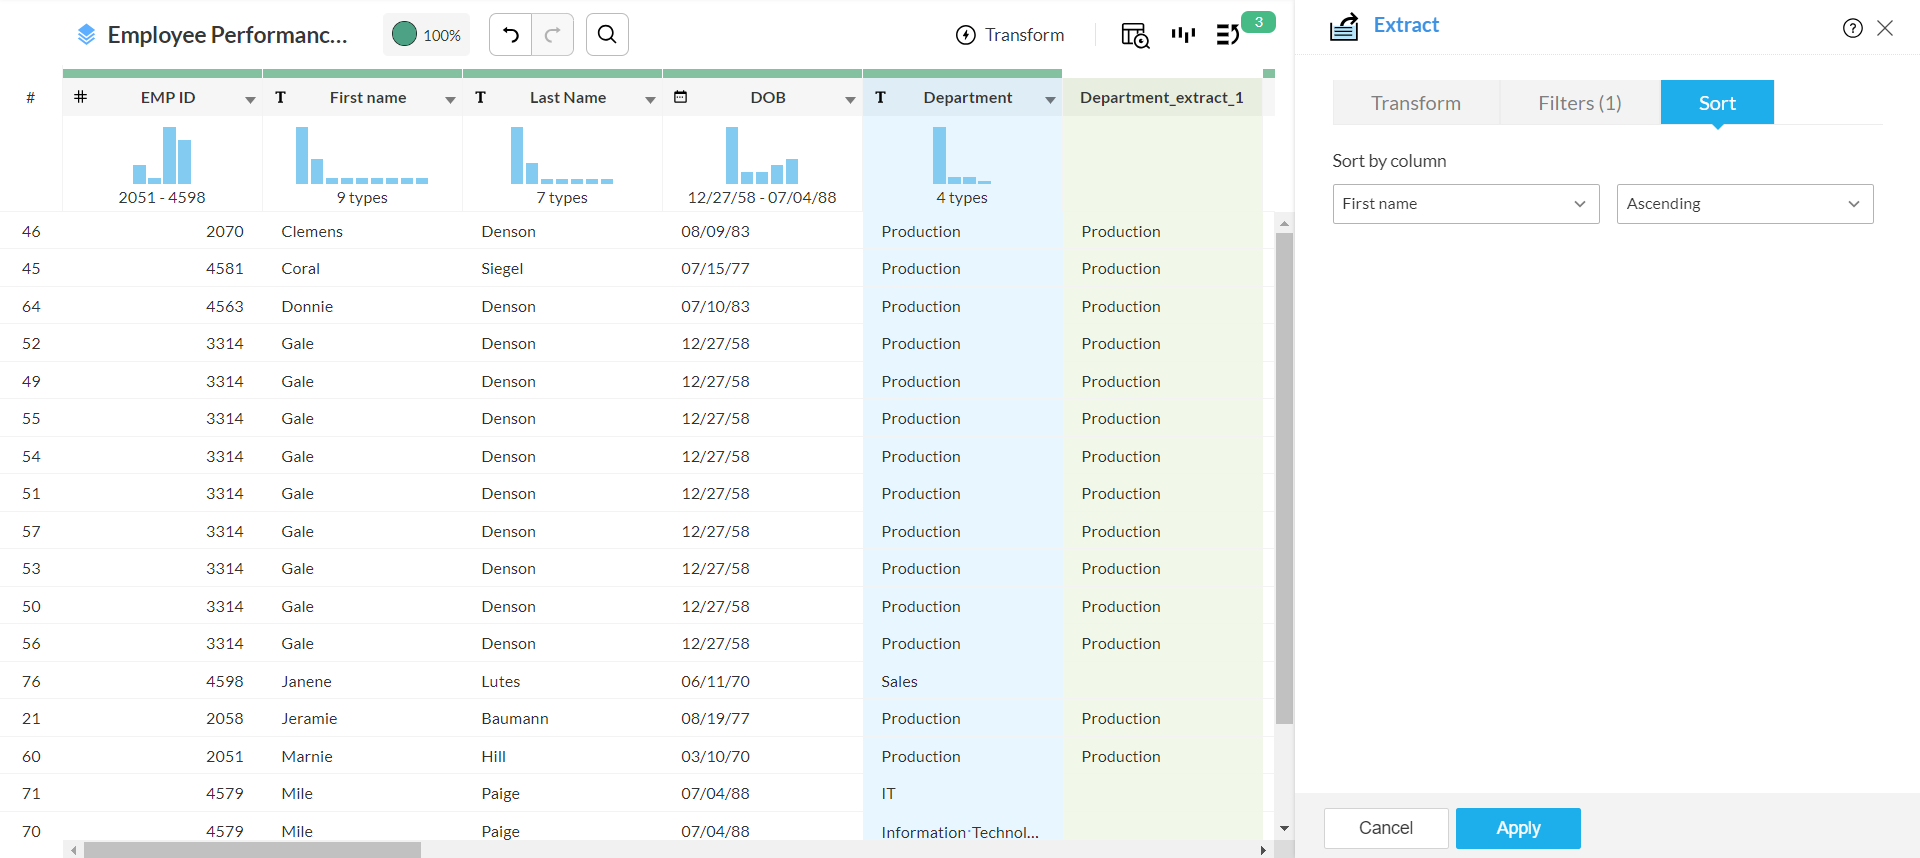
Task: Click the undo arrow button
Action: (x=511, y=35)
